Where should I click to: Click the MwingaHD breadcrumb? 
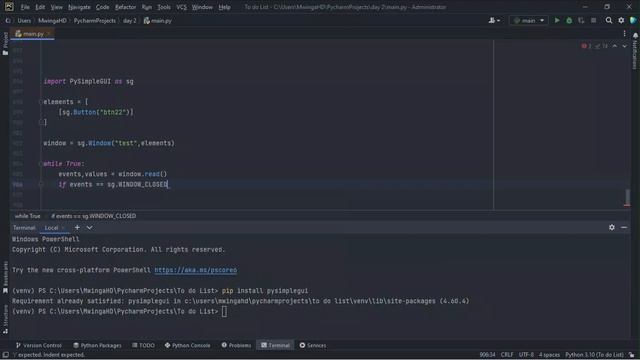(52, 20)
